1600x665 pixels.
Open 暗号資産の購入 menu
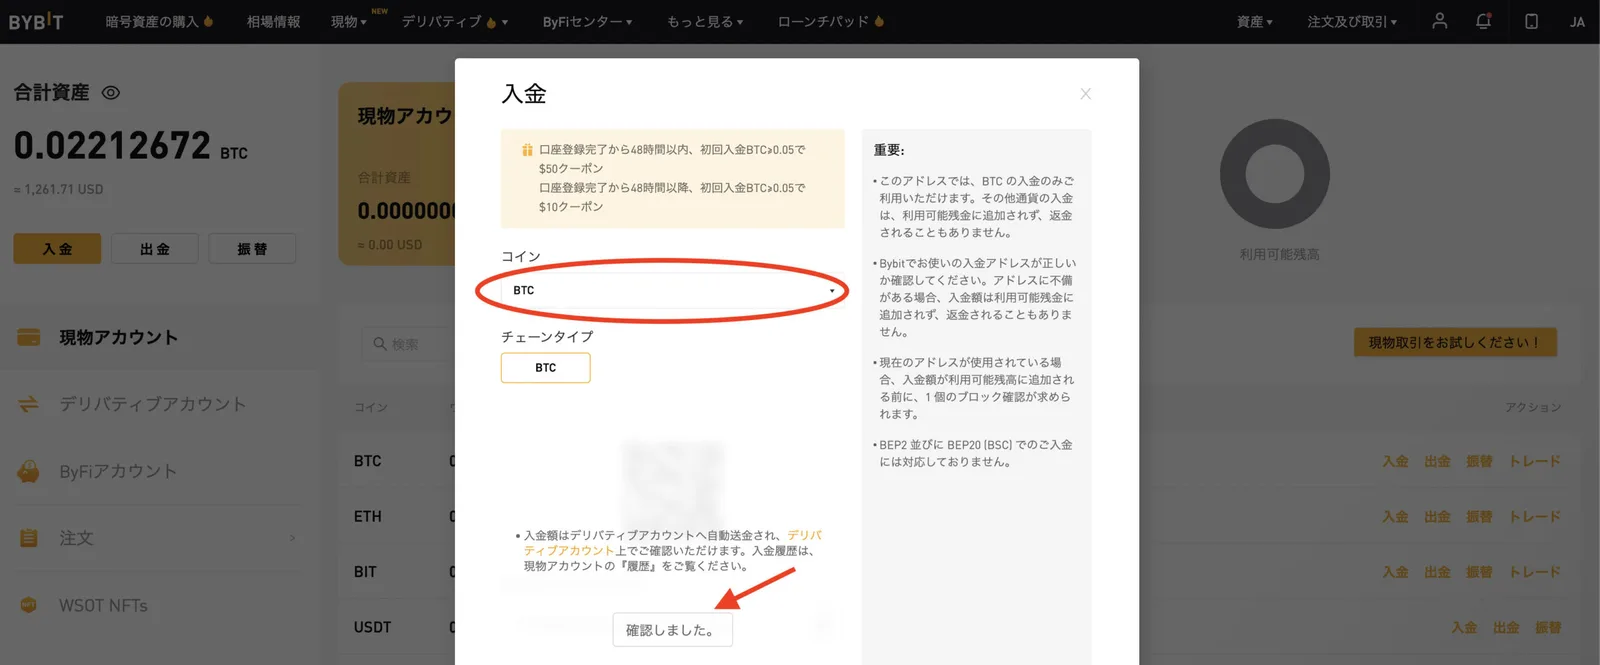(152, 22)
